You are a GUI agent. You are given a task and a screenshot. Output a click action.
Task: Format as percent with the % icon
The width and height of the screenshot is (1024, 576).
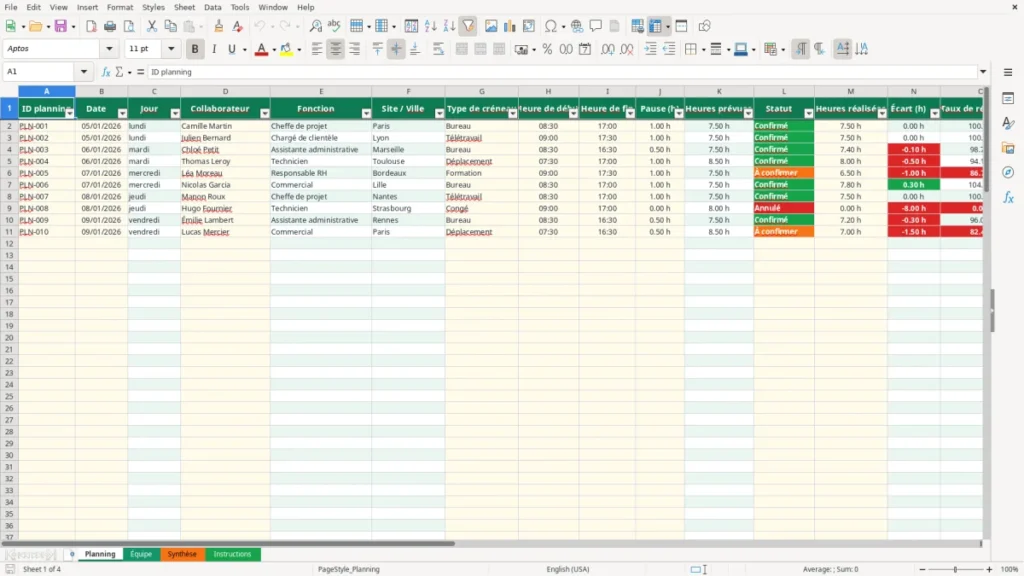(547, 49)
